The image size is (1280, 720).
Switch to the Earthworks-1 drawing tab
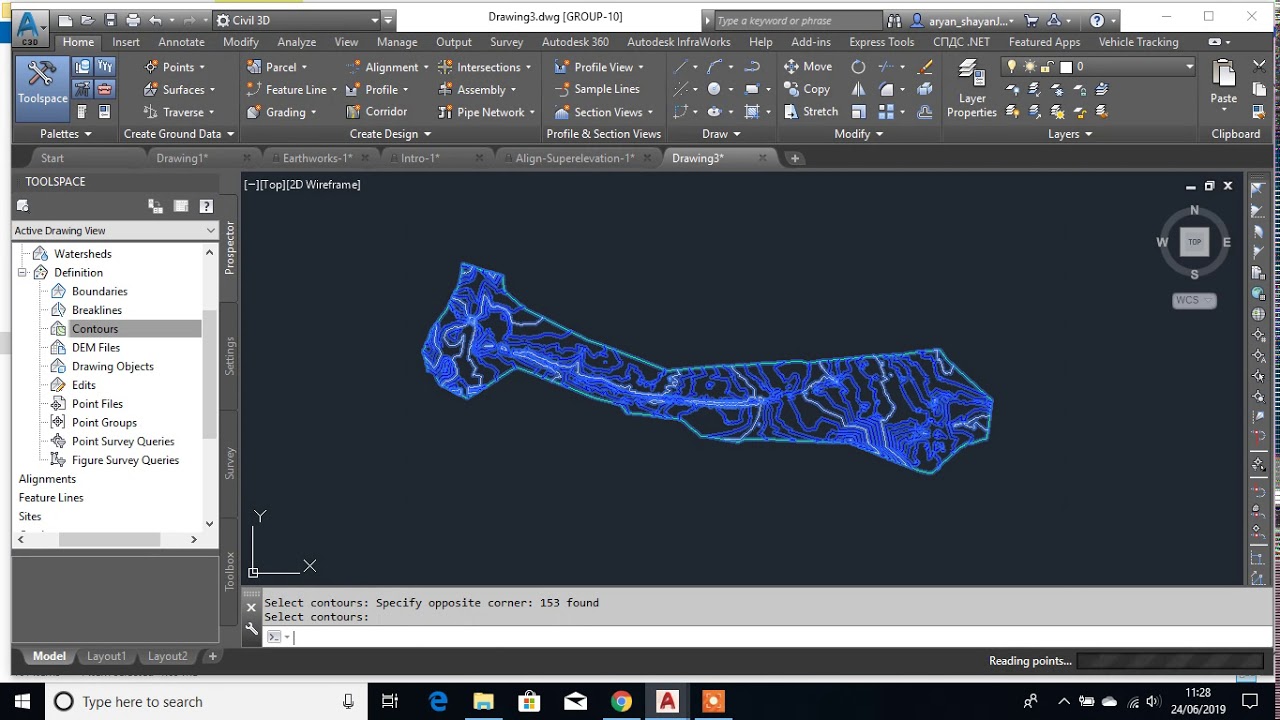click(317, 158)
